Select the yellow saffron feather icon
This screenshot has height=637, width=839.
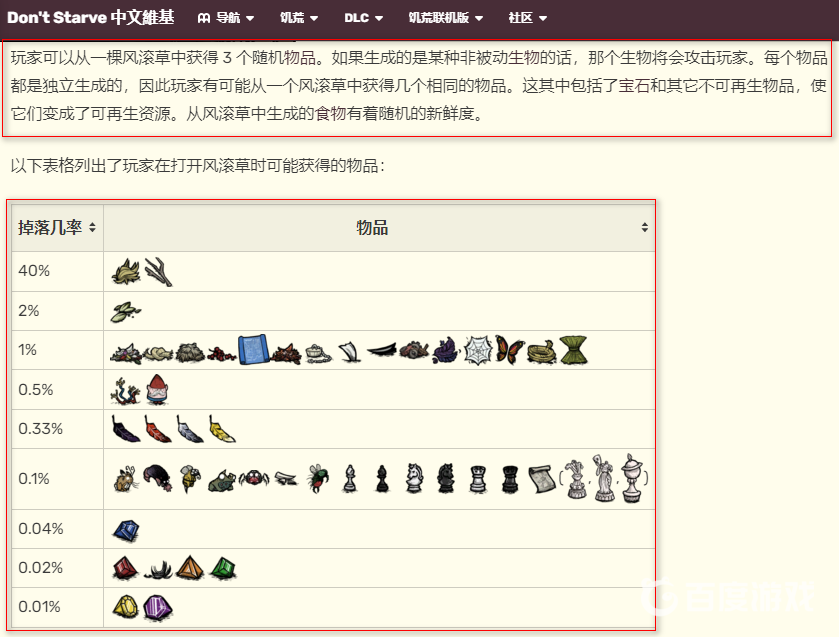coord(222,429)
